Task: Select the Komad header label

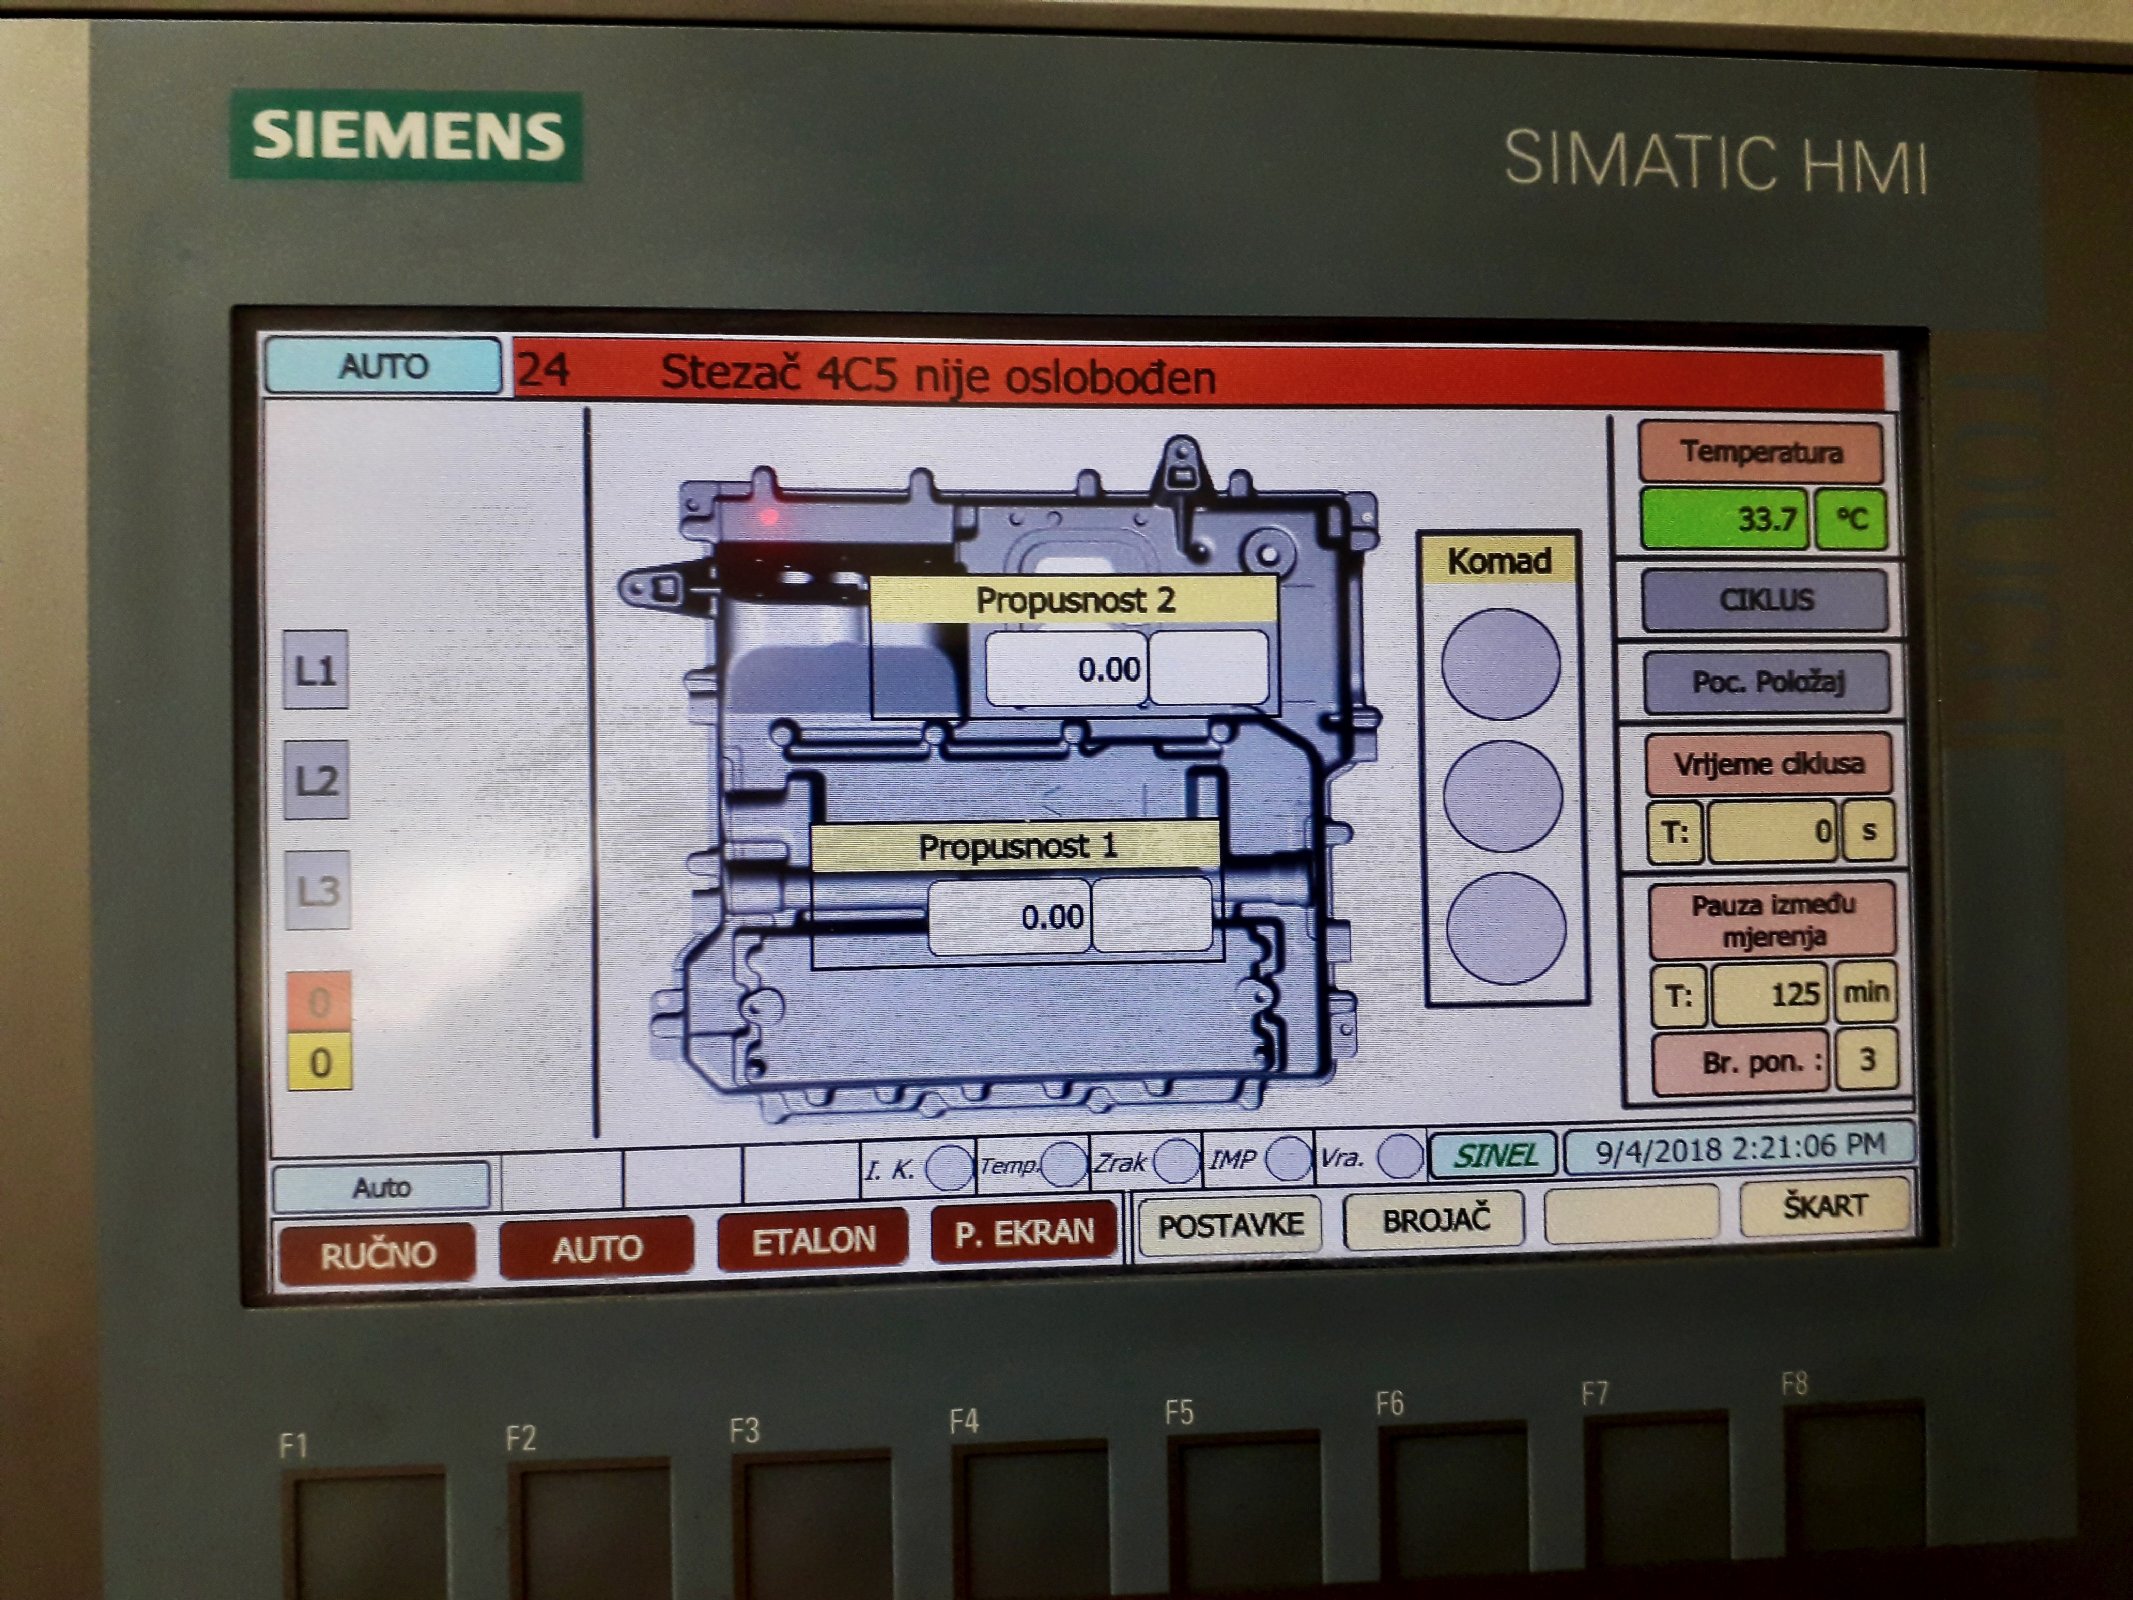Action: point(1499,561)
